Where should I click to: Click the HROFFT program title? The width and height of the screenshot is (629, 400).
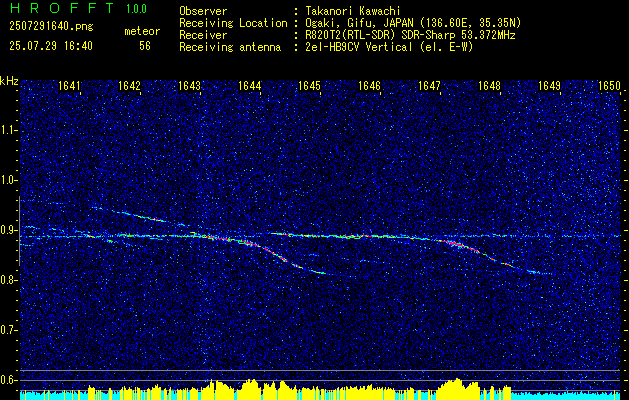click(61, 8)
